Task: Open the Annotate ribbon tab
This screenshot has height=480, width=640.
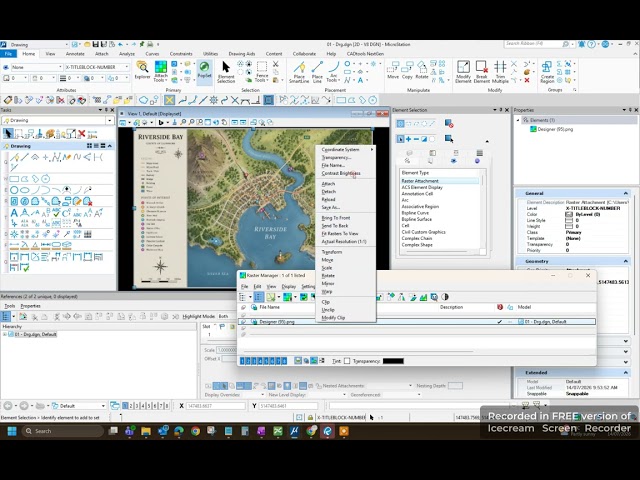Action: [x=75, y=54]
